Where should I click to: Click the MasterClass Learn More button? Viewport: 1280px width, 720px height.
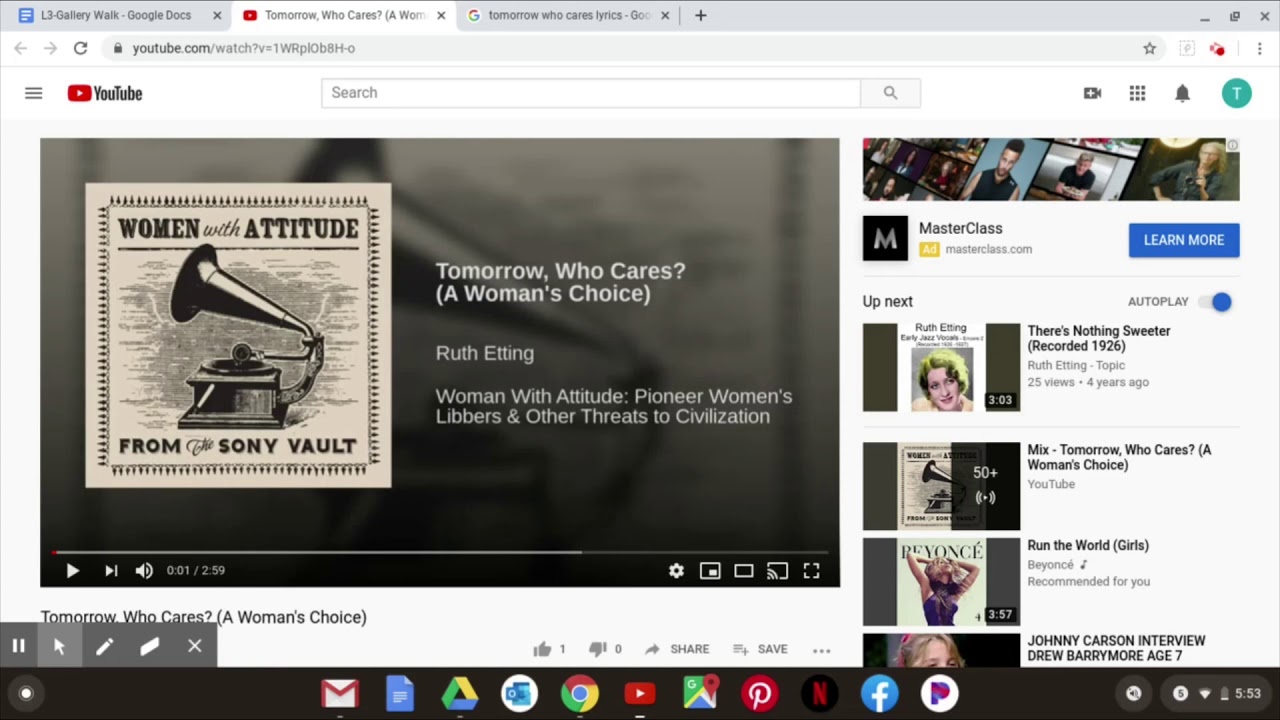(1184, 240)
